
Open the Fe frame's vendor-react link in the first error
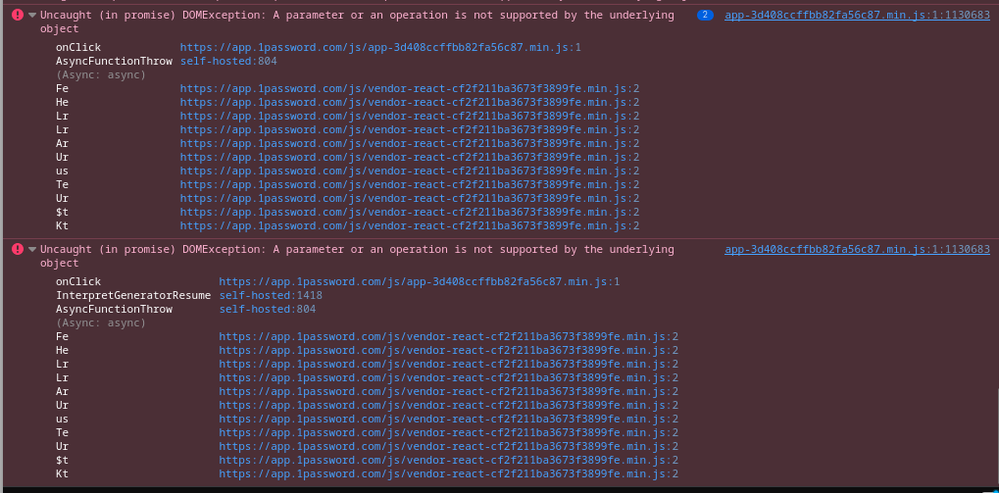409,89
